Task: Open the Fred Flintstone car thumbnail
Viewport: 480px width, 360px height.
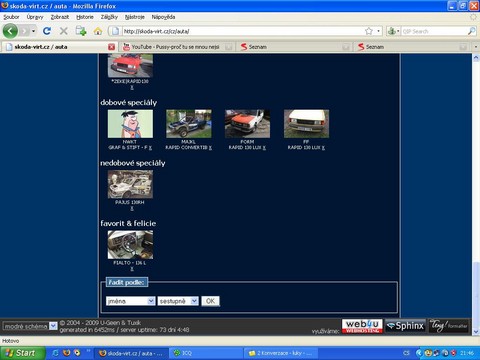Action: click(130, 124)
